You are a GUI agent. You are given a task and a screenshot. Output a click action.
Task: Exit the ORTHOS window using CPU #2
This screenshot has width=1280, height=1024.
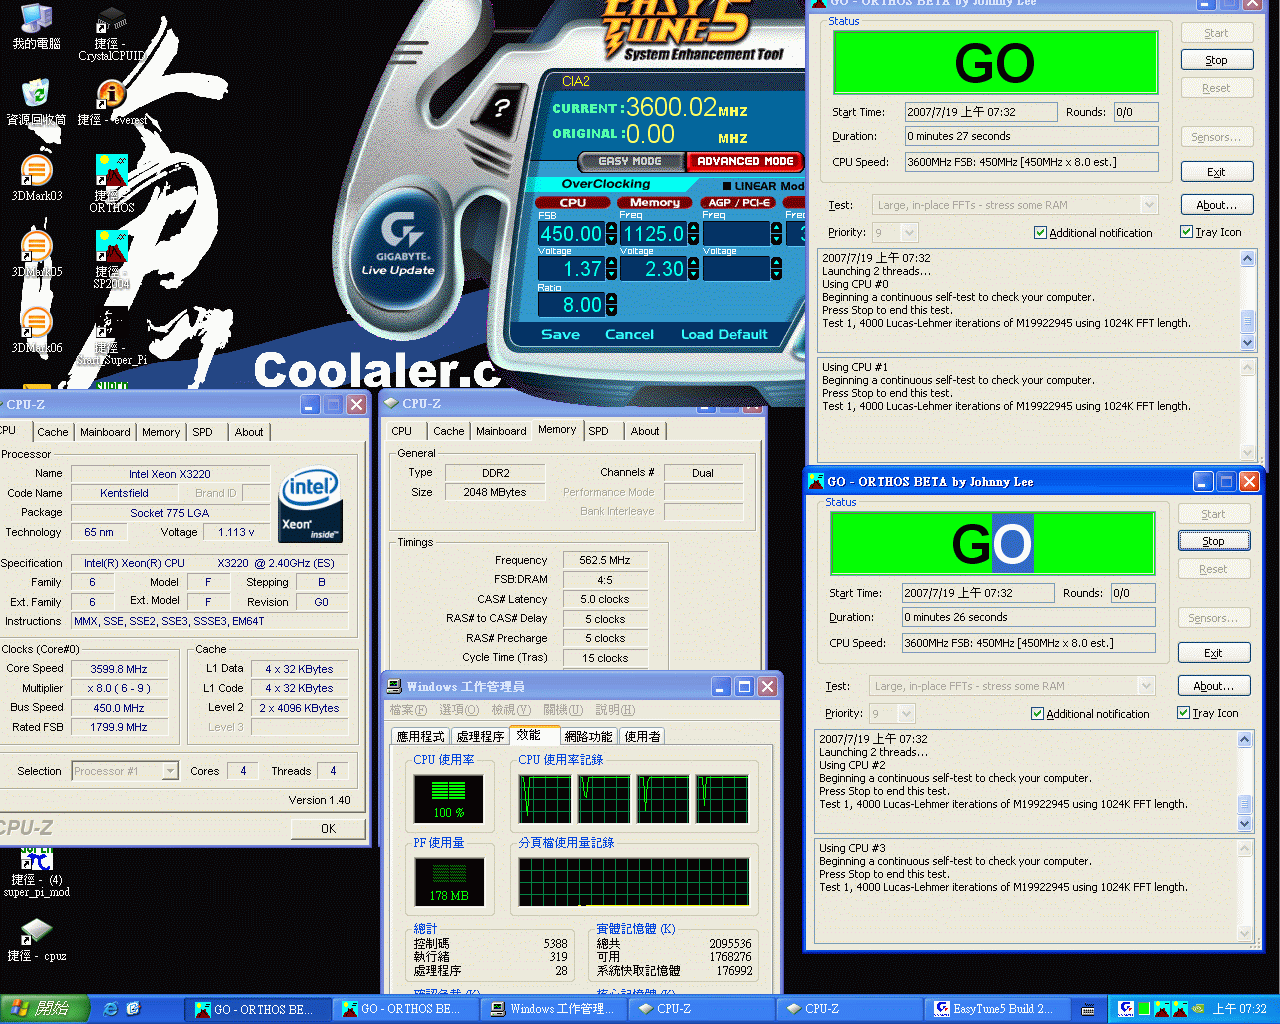[x=1213, y=653]
